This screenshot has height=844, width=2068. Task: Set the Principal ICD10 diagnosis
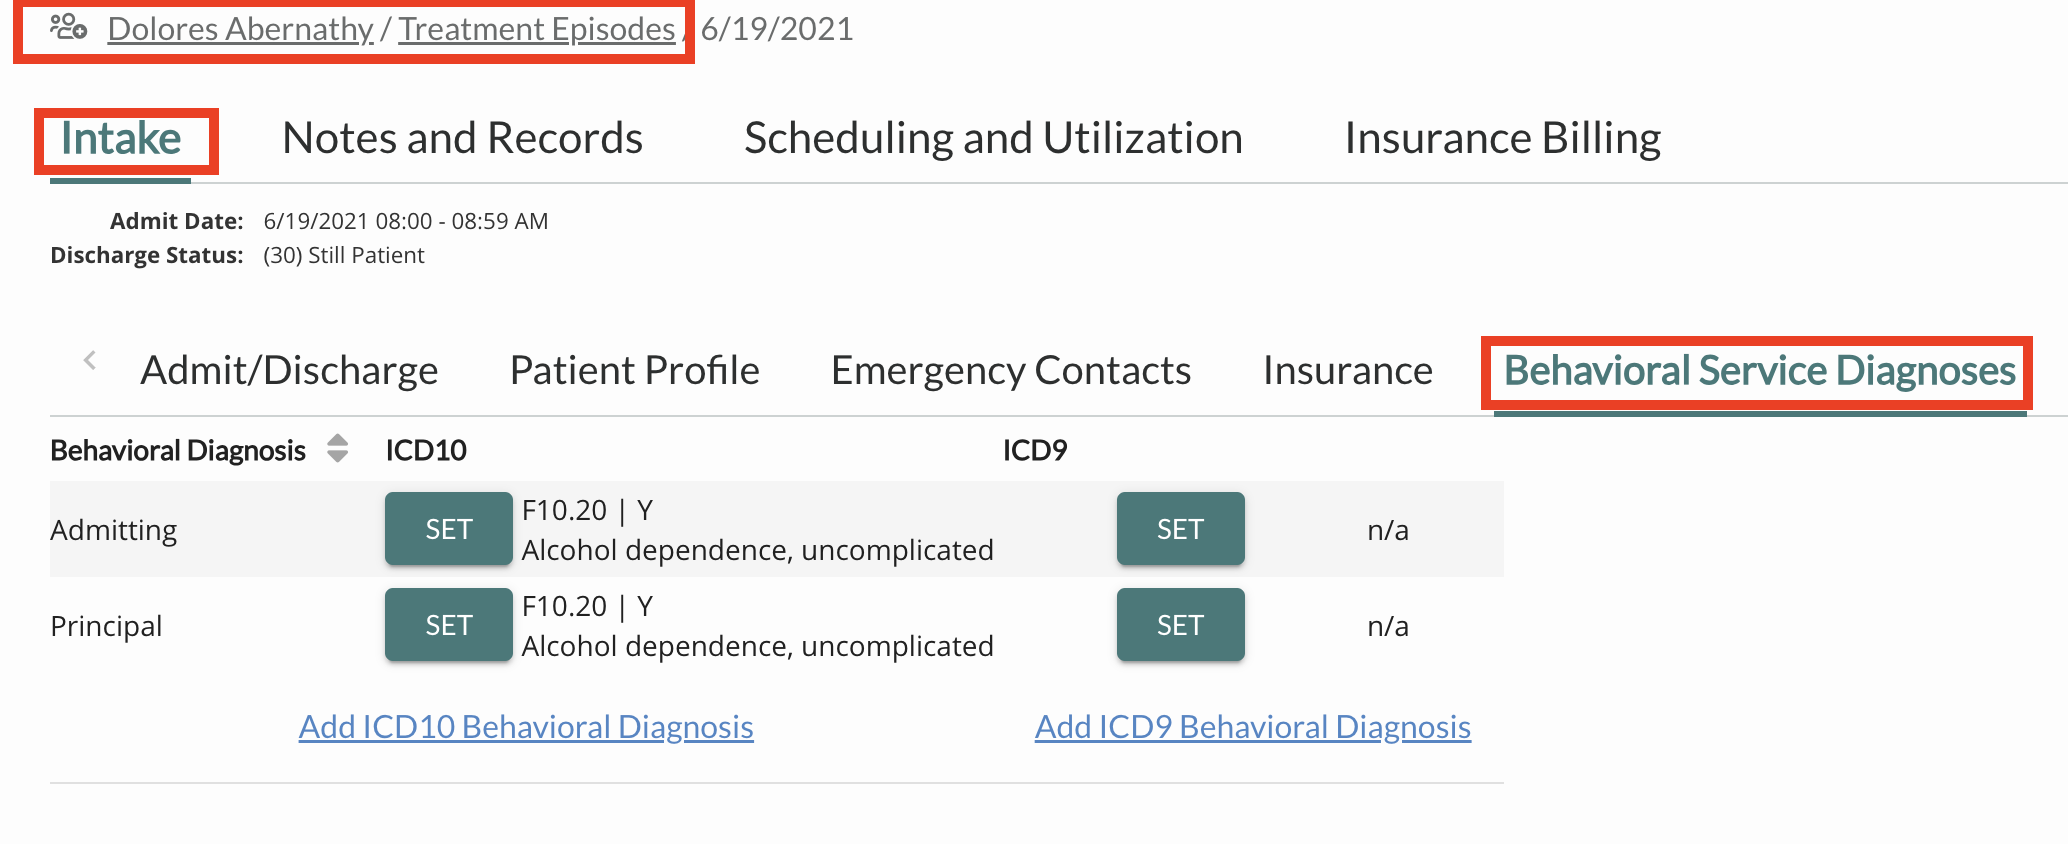tap(448, 624)
